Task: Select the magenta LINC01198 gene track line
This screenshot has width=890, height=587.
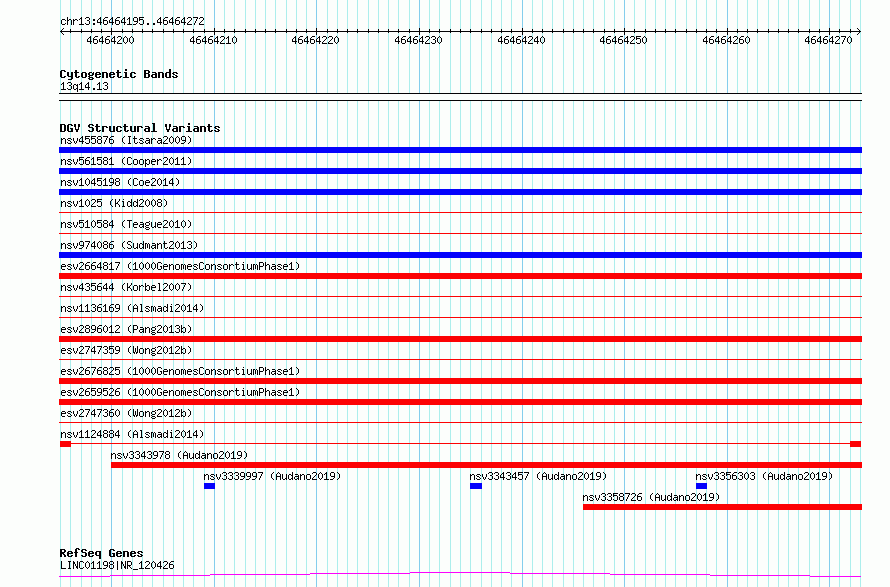Action: (460, 575)
